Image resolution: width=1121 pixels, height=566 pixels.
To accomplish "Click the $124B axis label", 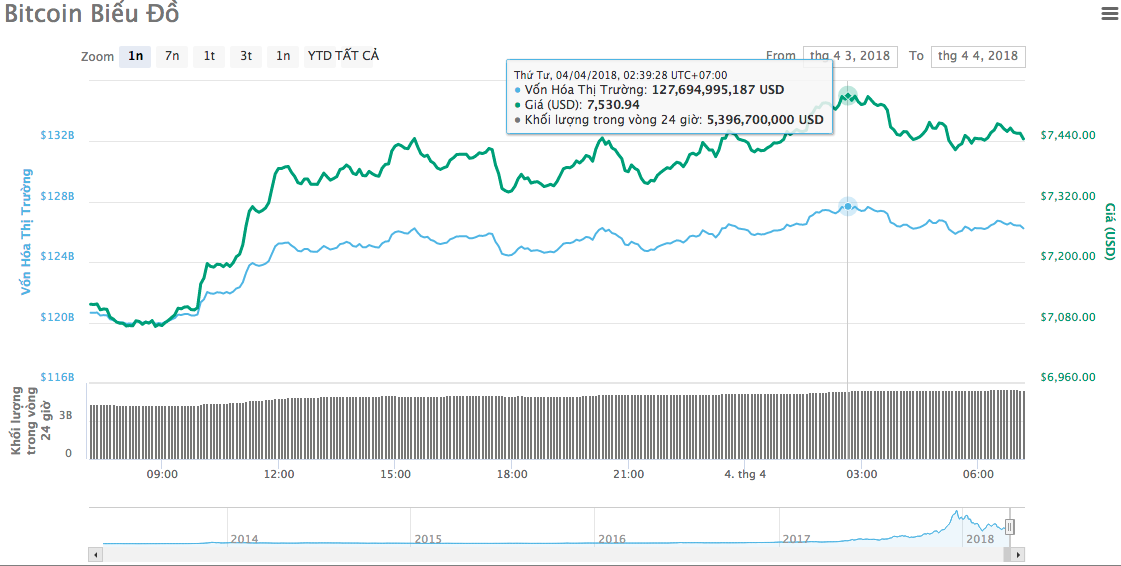I will point(57,257).
